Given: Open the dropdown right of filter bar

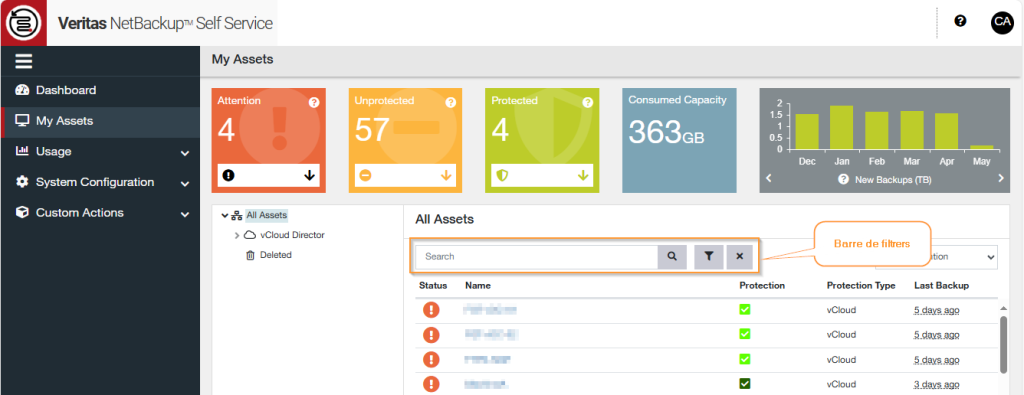Looking at the screenshot, I should click(936, 257).
